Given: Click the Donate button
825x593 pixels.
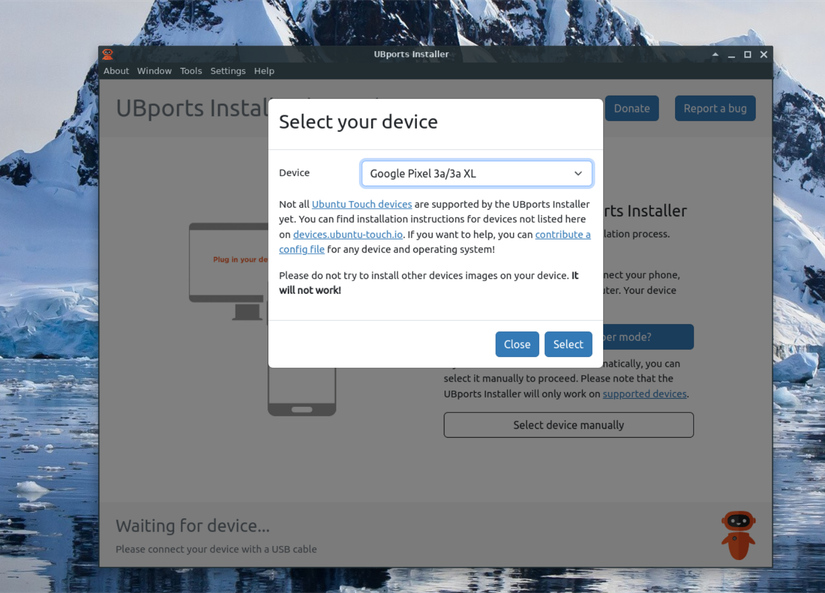Looking at the screenshot, I should pyautogui.click(x=631, y=108).
